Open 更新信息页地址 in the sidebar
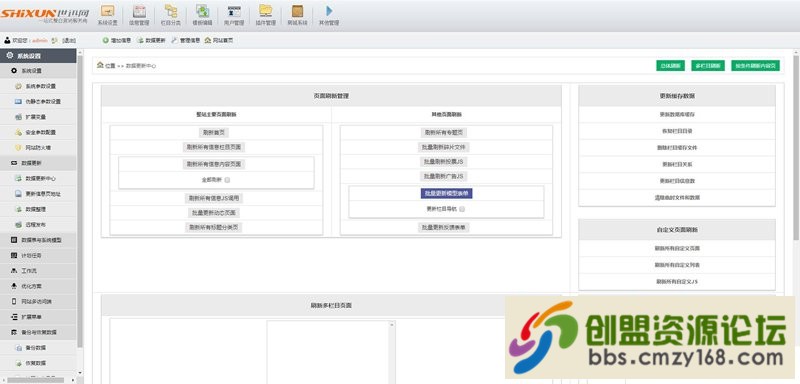Image resolution: width=800 pixels, height=384 pixels. tap(39, 194)
